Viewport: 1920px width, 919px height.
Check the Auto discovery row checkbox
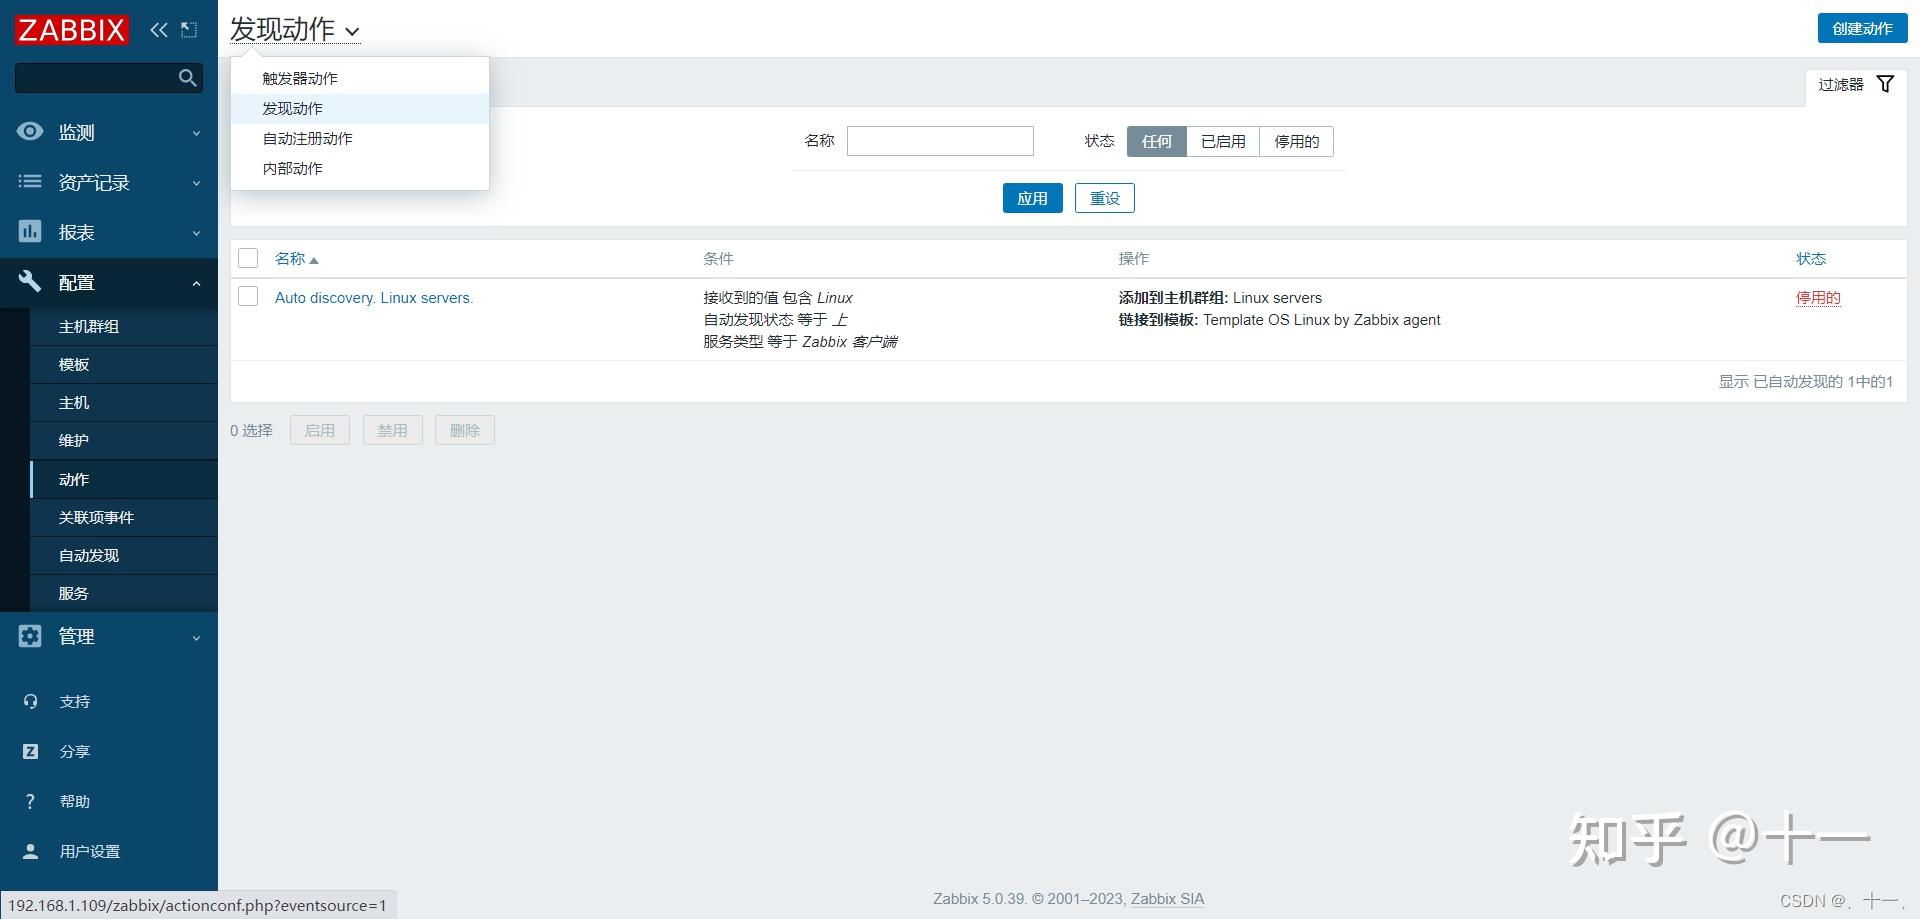click(248, 296)
